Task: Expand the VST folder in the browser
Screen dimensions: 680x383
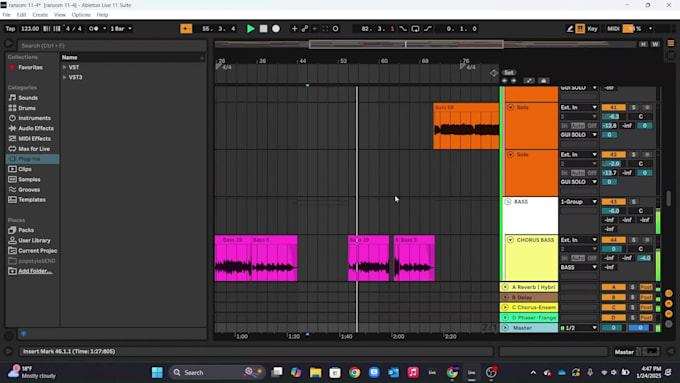Action: [x=64, y=67]
